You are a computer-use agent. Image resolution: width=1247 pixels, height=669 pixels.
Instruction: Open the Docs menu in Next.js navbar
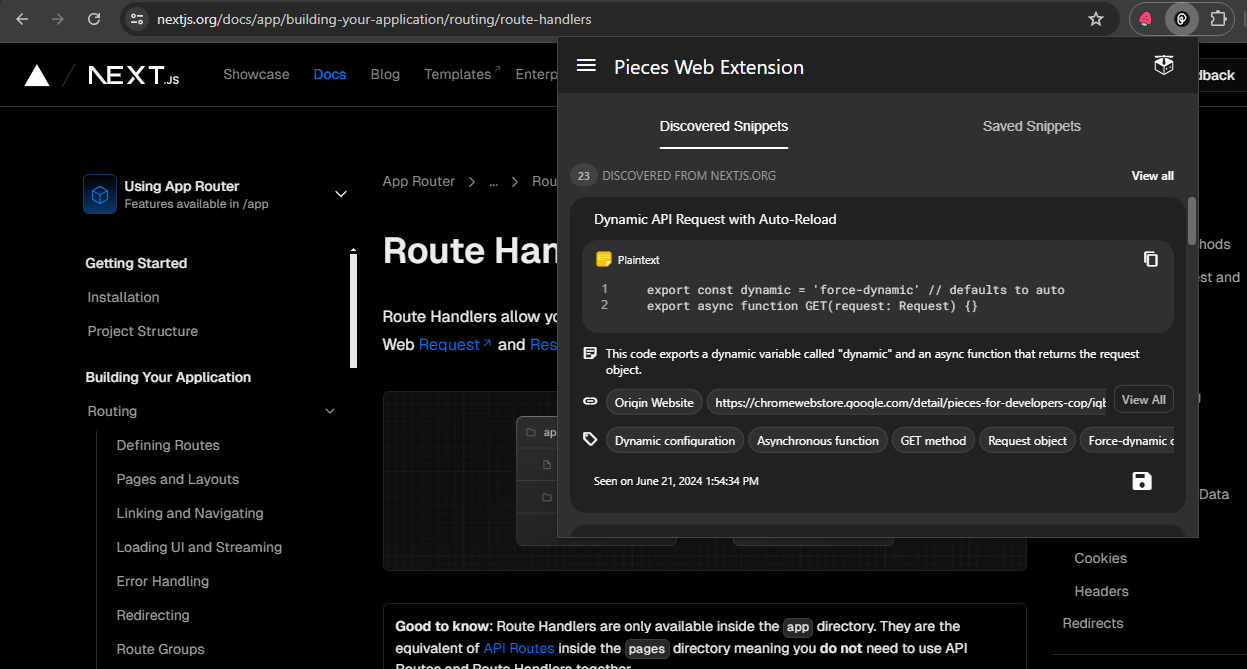pos(329,73)
